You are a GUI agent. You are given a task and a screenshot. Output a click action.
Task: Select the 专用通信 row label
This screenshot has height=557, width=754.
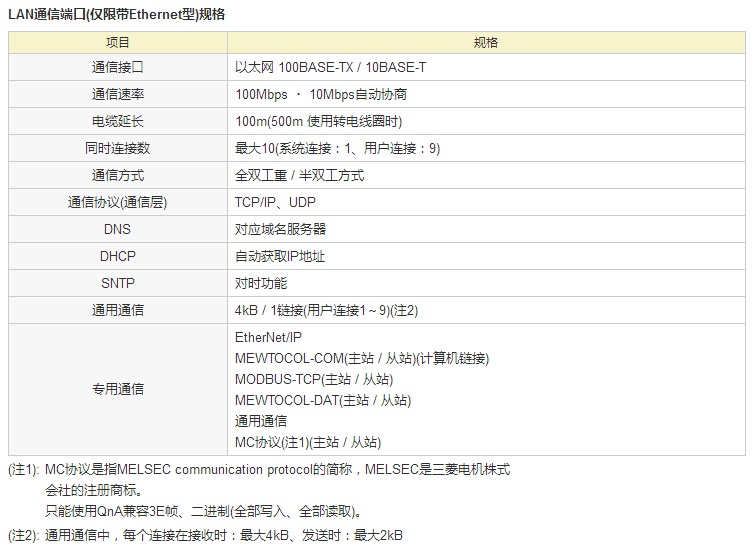(118, 389)
